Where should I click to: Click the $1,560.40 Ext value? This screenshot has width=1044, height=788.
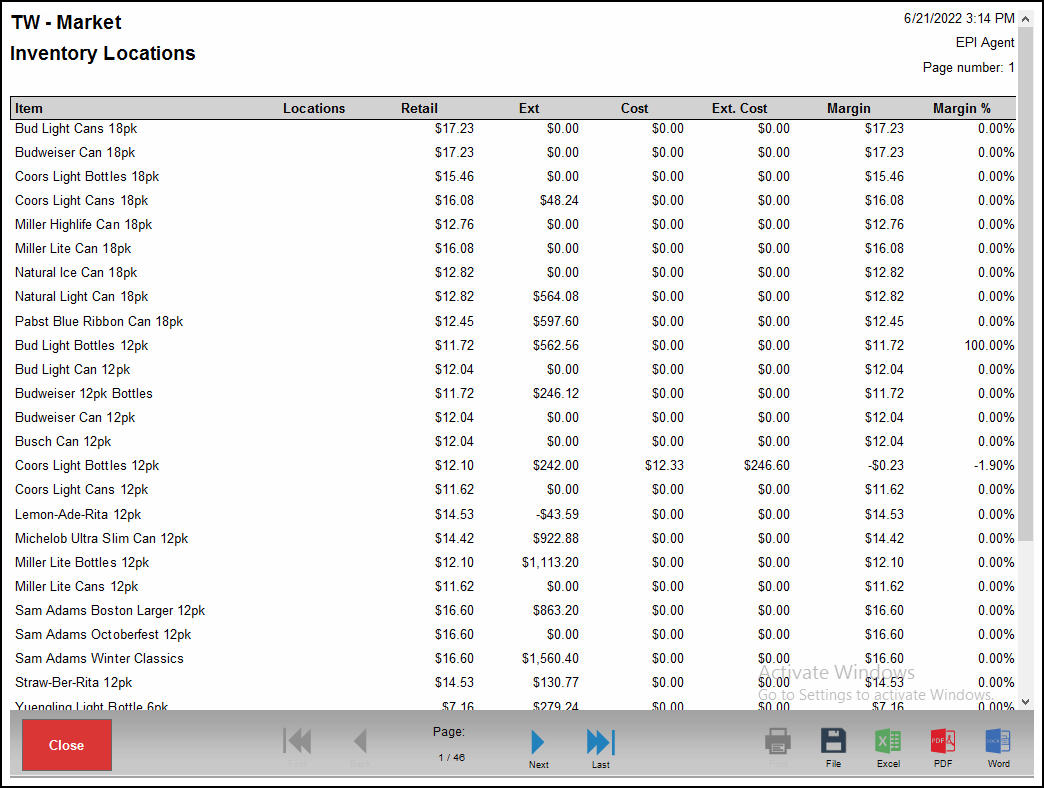tap(551, 658)
